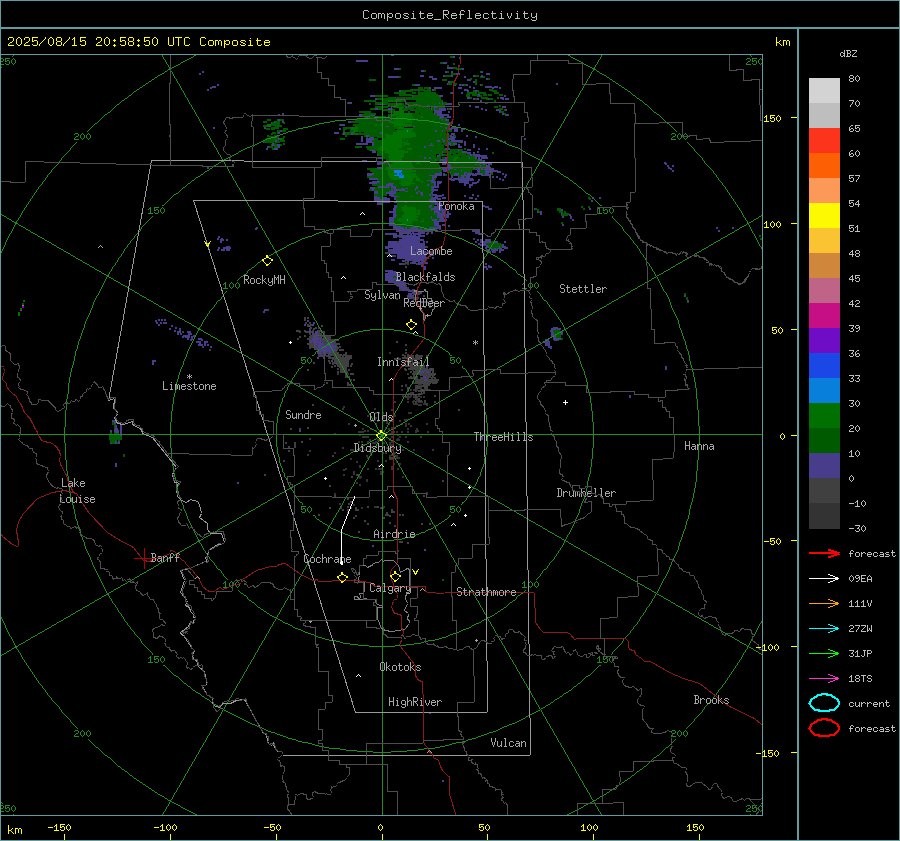Click the dBZ legend heading
This screenshot has height=841, width=900.
(848, 53)
